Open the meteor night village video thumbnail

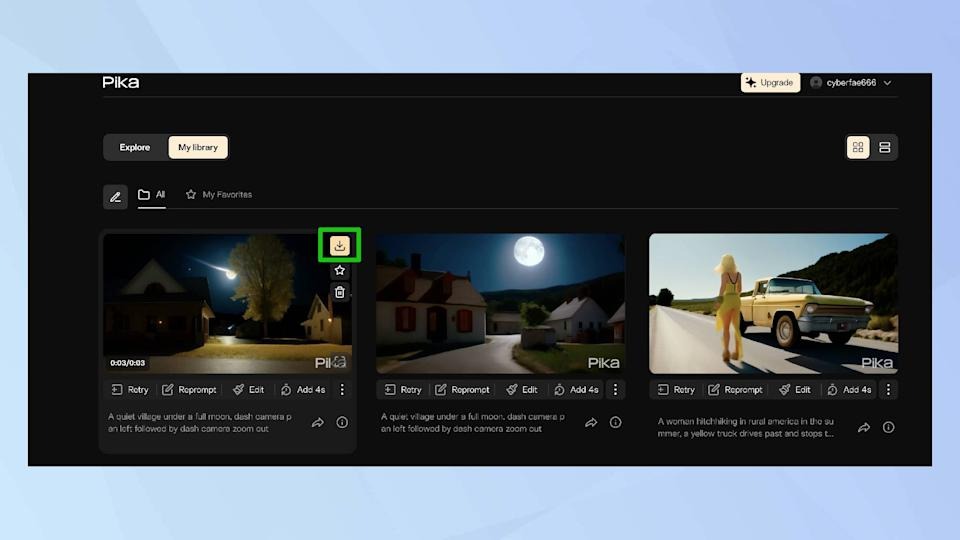click(x=227, y=304)
